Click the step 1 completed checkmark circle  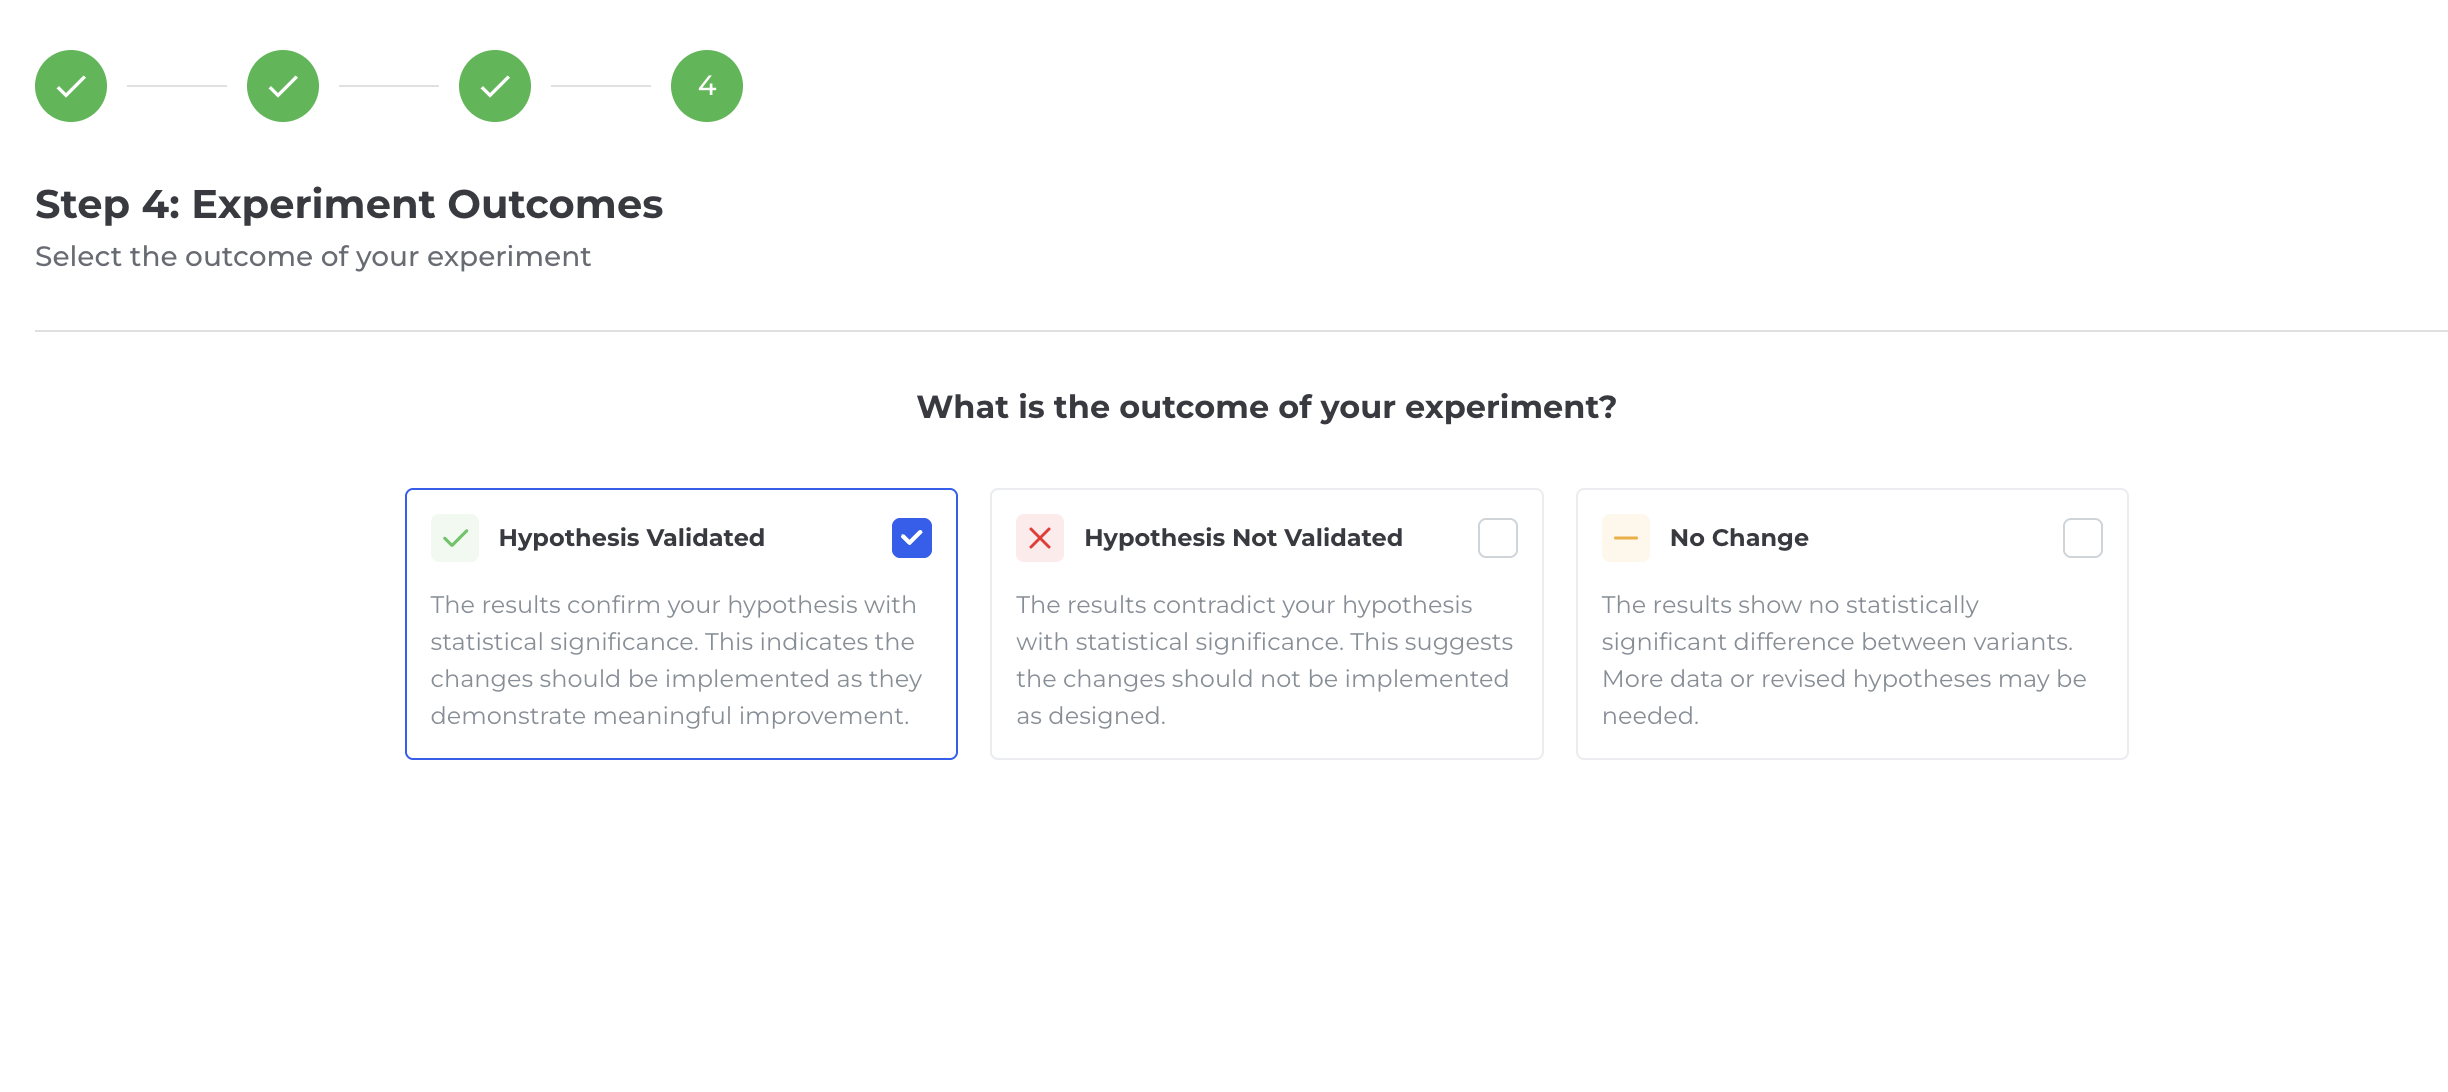point(70,86)
